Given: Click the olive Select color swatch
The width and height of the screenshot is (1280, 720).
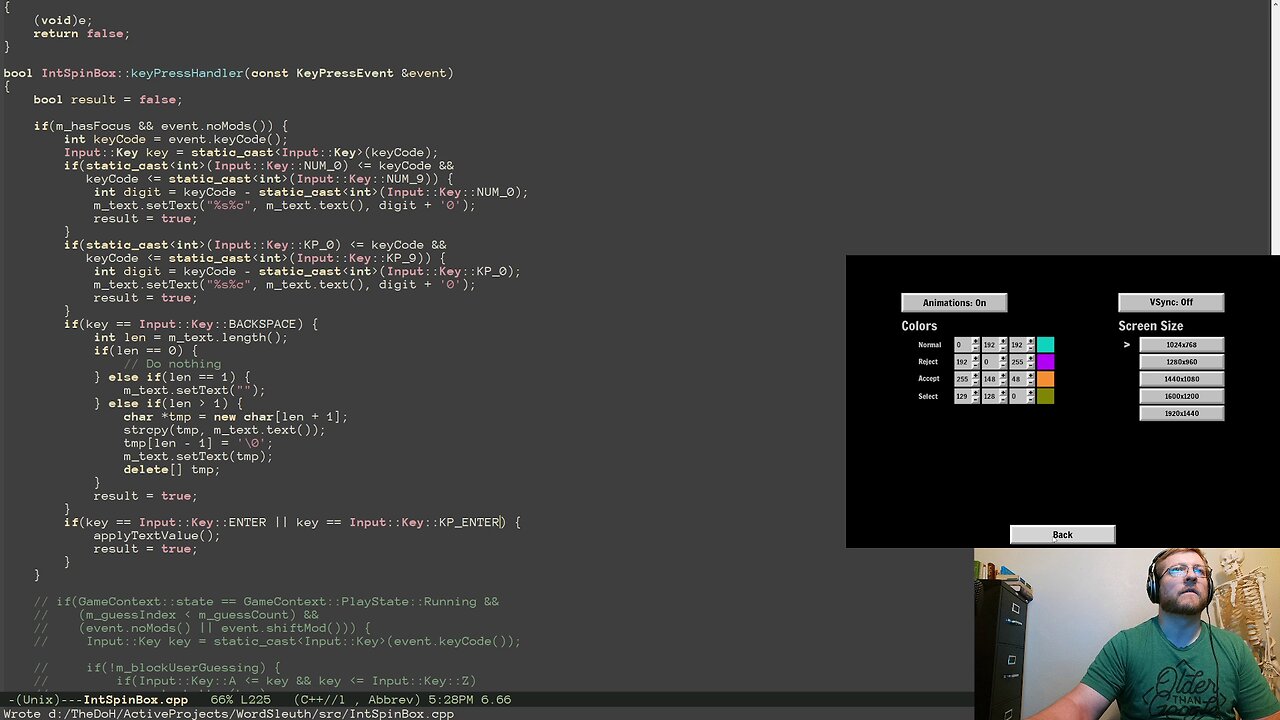Looking at the screenshot, I should click(x=1045, y=395).
